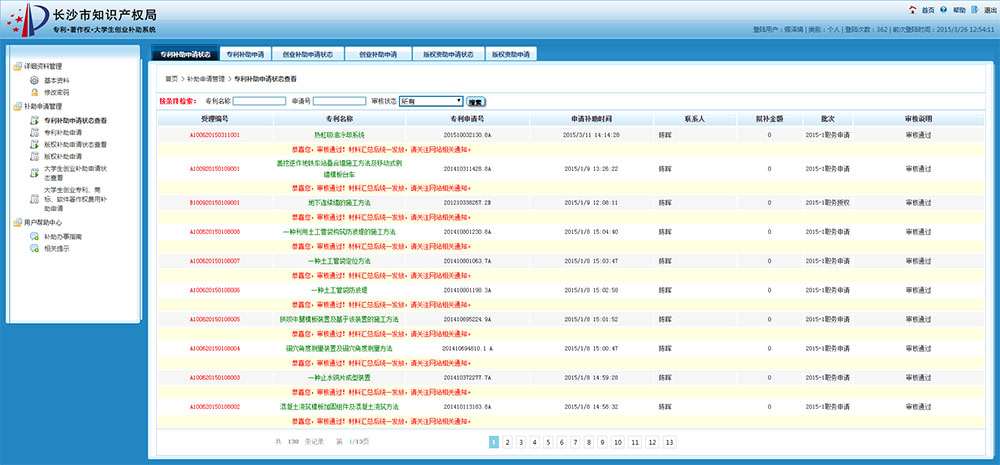The width and height of the screenshot is (1000, 465).
Task: Click the 退出 logout icon
Action: (x=976, y=9)
